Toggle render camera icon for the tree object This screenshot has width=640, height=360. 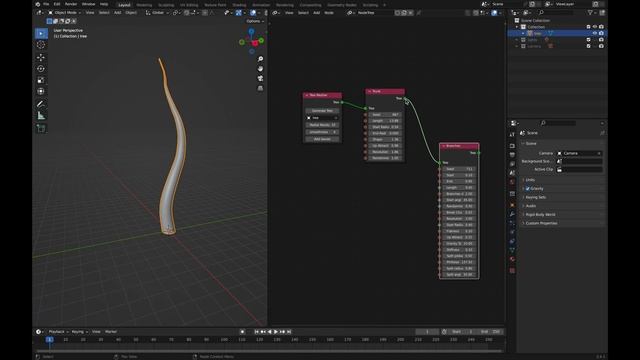point(601,33)
